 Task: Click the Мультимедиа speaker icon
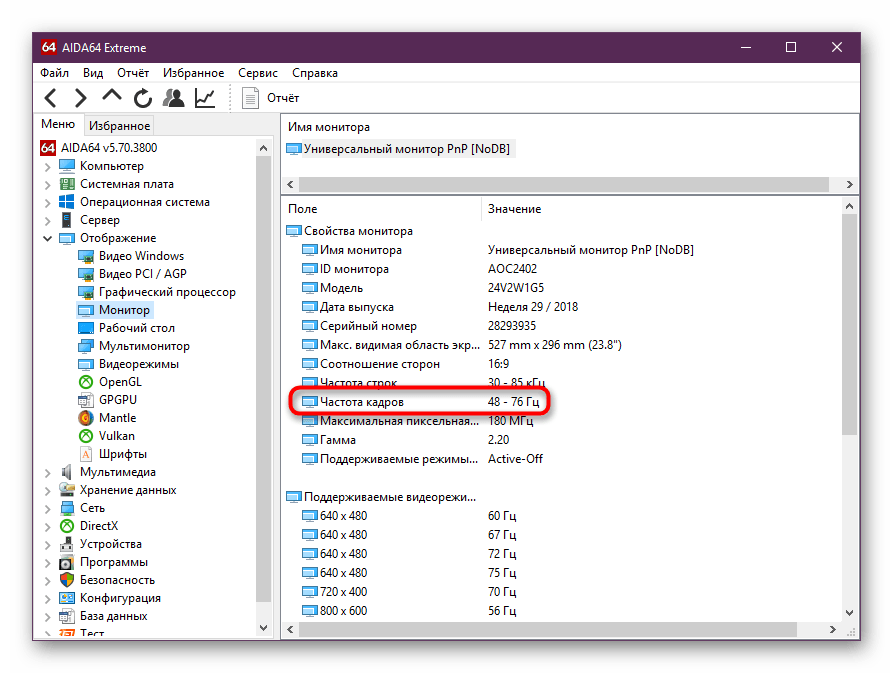[x=67, y=472]
